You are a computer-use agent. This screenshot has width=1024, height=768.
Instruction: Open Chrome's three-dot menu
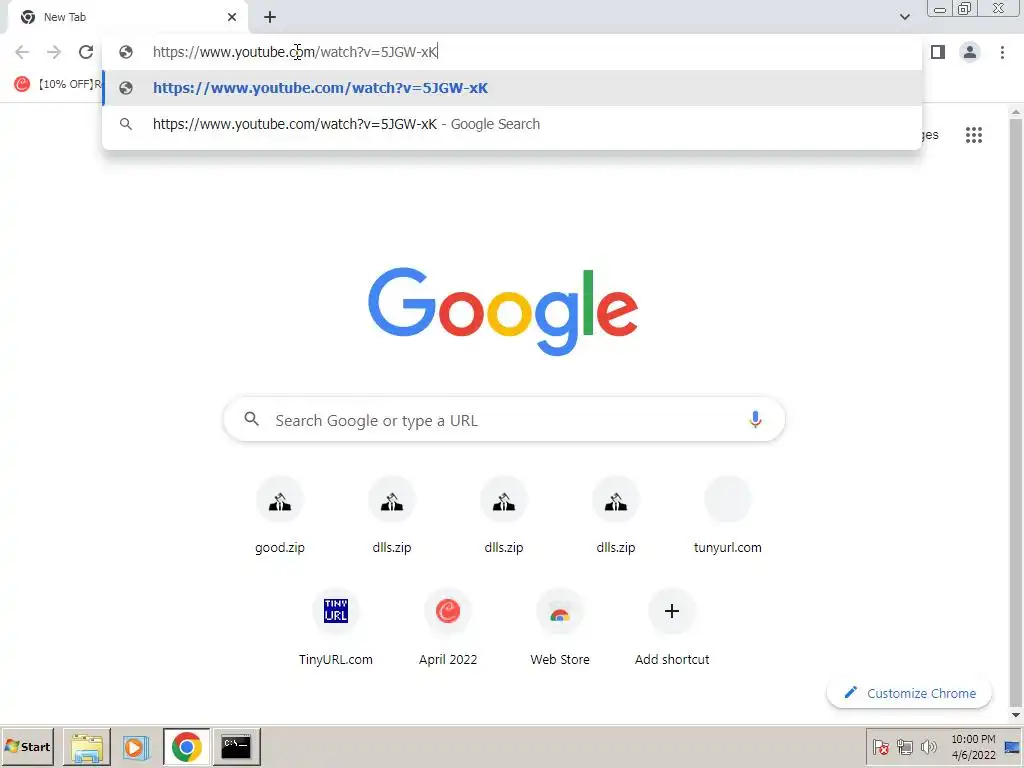[1002, 52]
